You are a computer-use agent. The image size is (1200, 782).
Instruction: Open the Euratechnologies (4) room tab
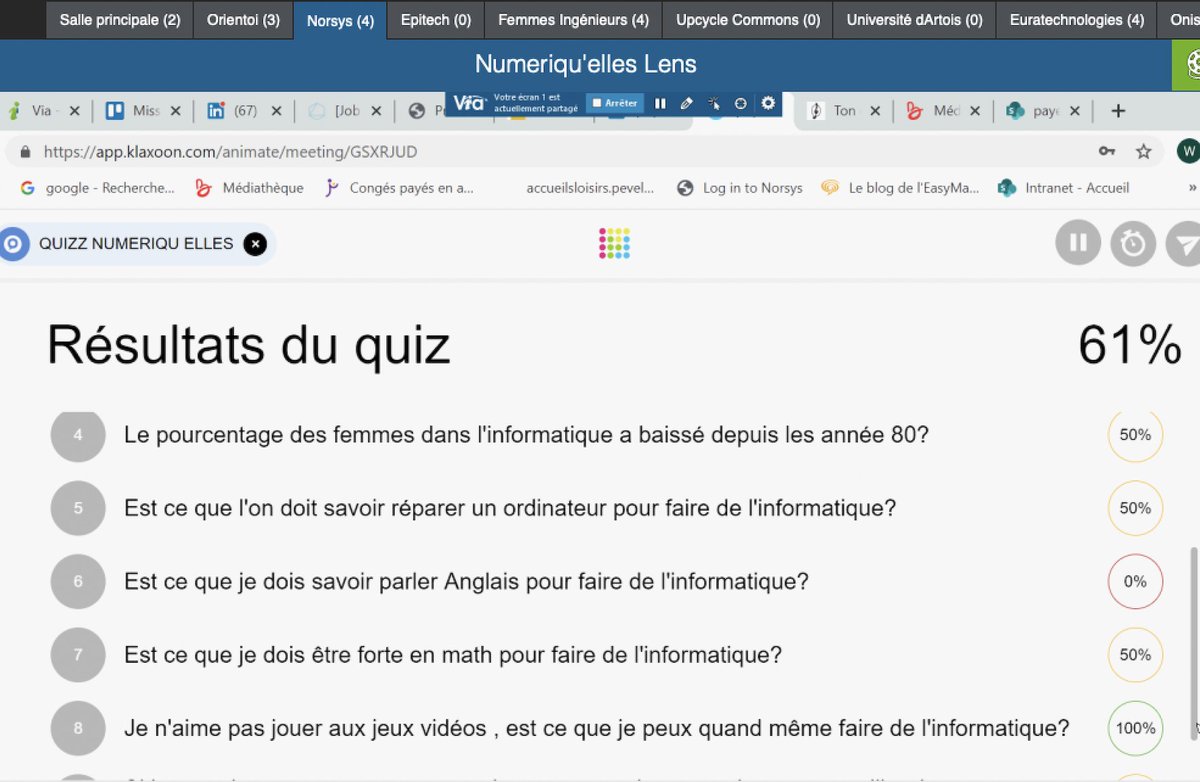click(1077, 19)
